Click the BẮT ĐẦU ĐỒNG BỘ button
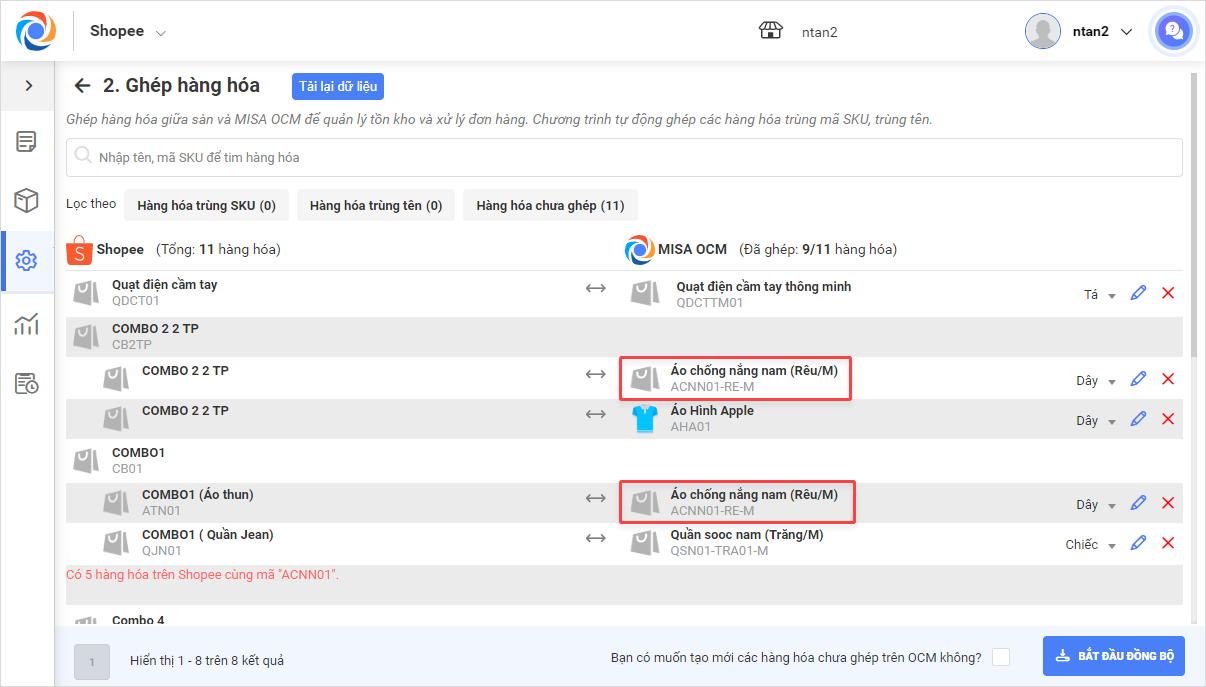The image size is (1206, 687). tap(1113, 656)
